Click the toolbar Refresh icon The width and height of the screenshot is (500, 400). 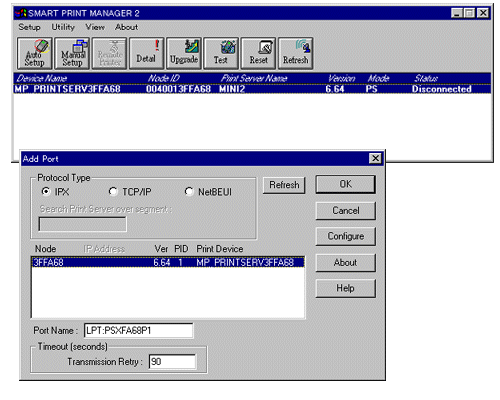tap(296, 53)
